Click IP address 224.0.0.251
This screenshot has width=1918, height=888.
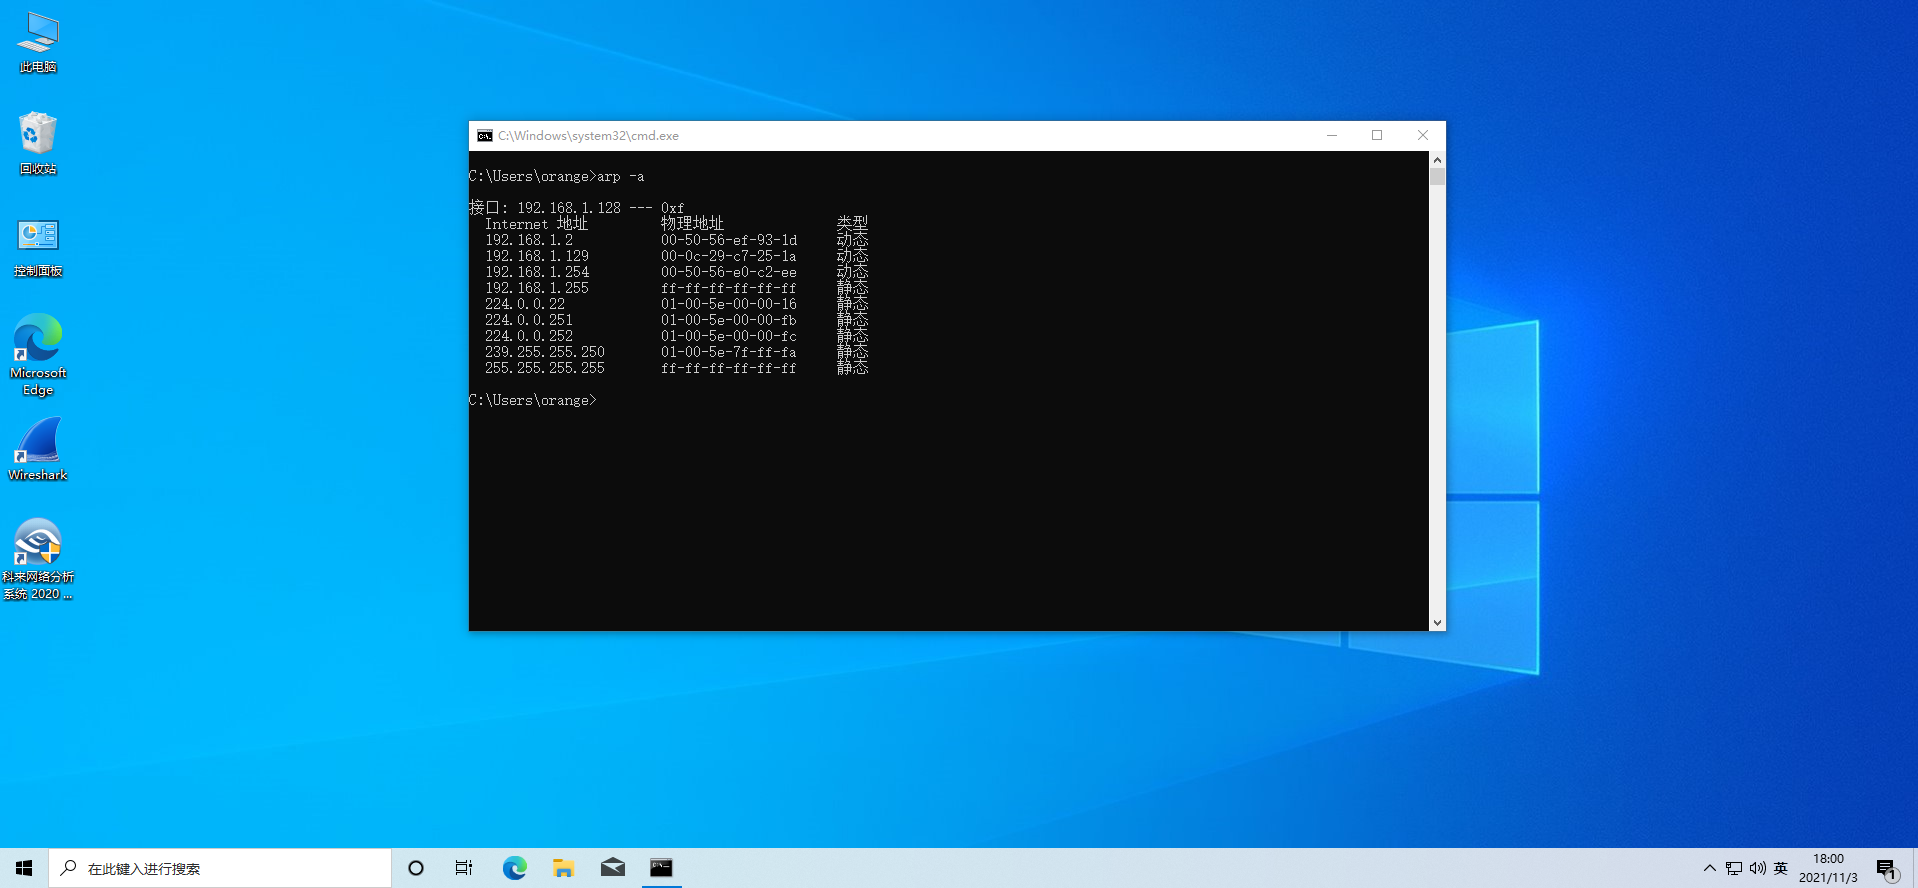pyautogui.click(x=529, y=320)
